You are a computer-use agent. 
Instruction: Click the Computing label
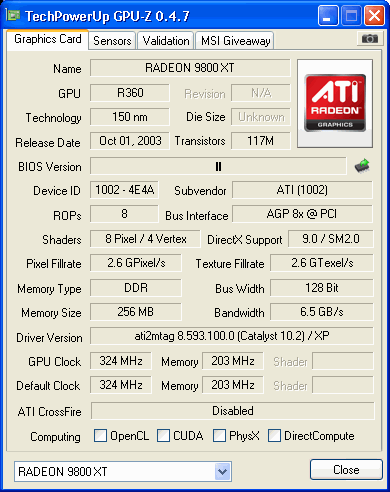pyautogui.click(x=55, y=437)
